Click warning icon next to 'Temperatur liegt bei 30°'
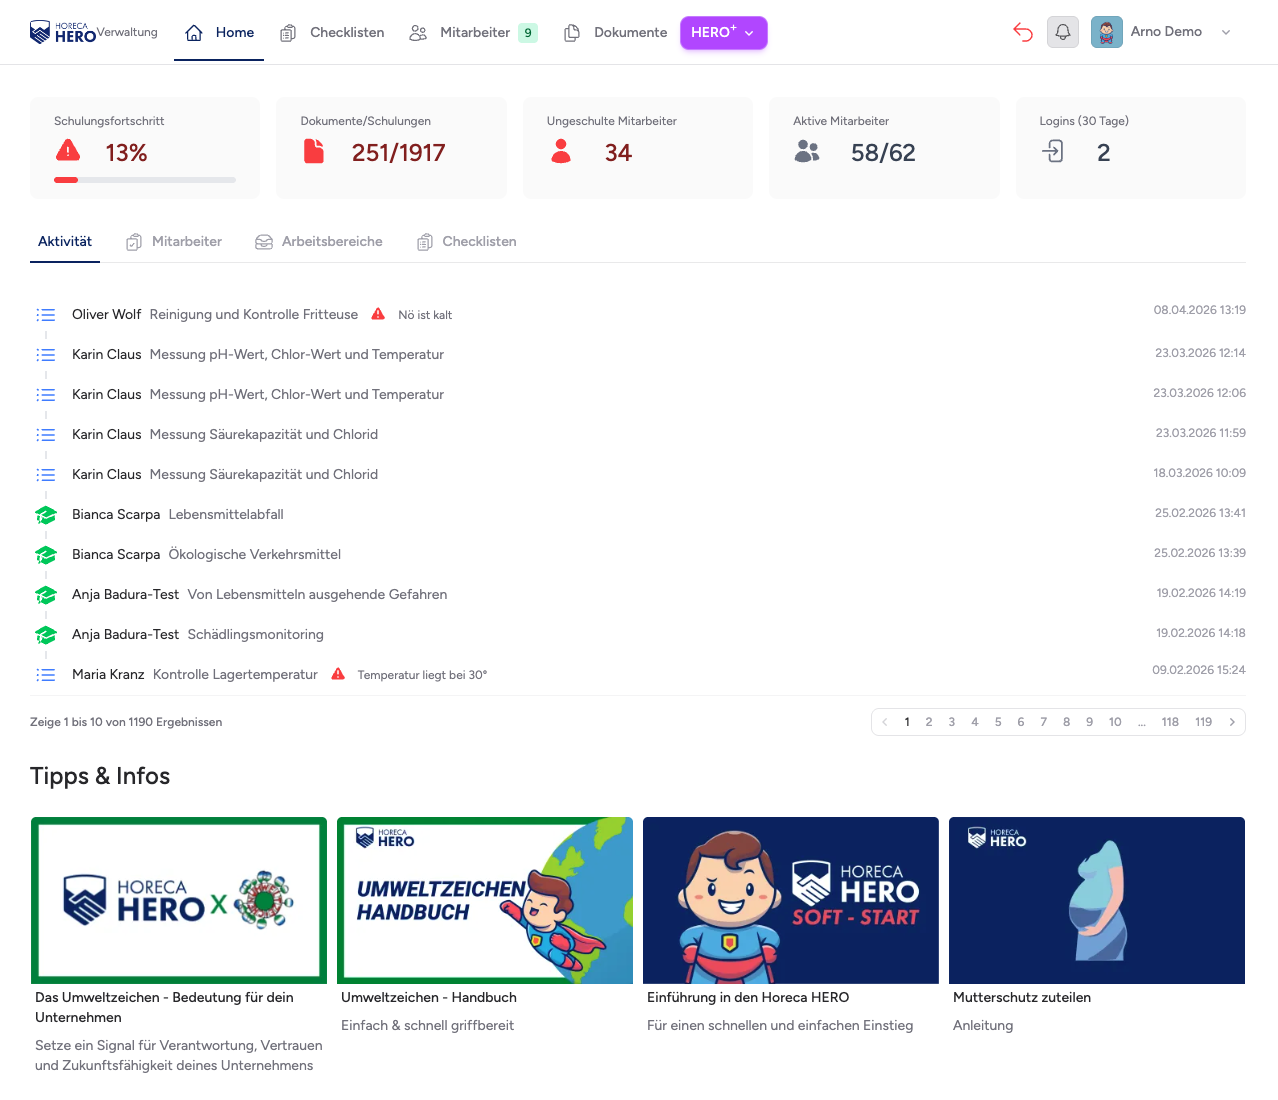The image size is (1278, 1100). pos(338,674)
